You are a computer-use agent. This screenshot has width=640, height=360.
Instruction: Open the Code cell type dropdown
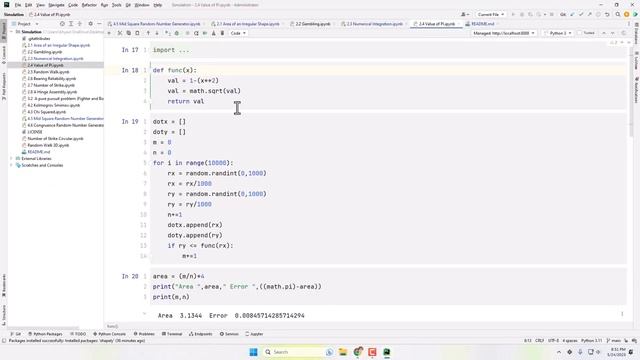pos(238,33)
